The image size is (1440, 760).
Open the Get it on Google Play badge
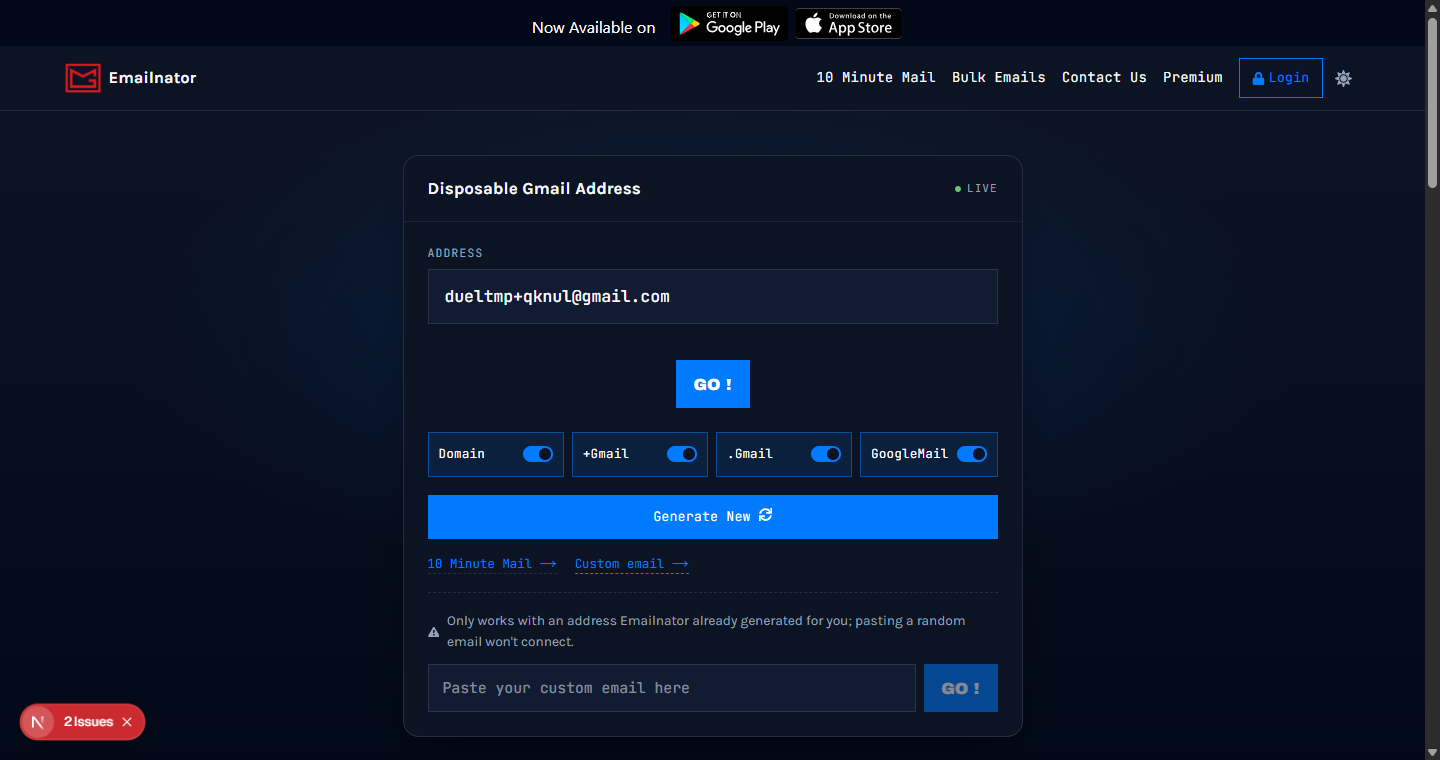729,24
